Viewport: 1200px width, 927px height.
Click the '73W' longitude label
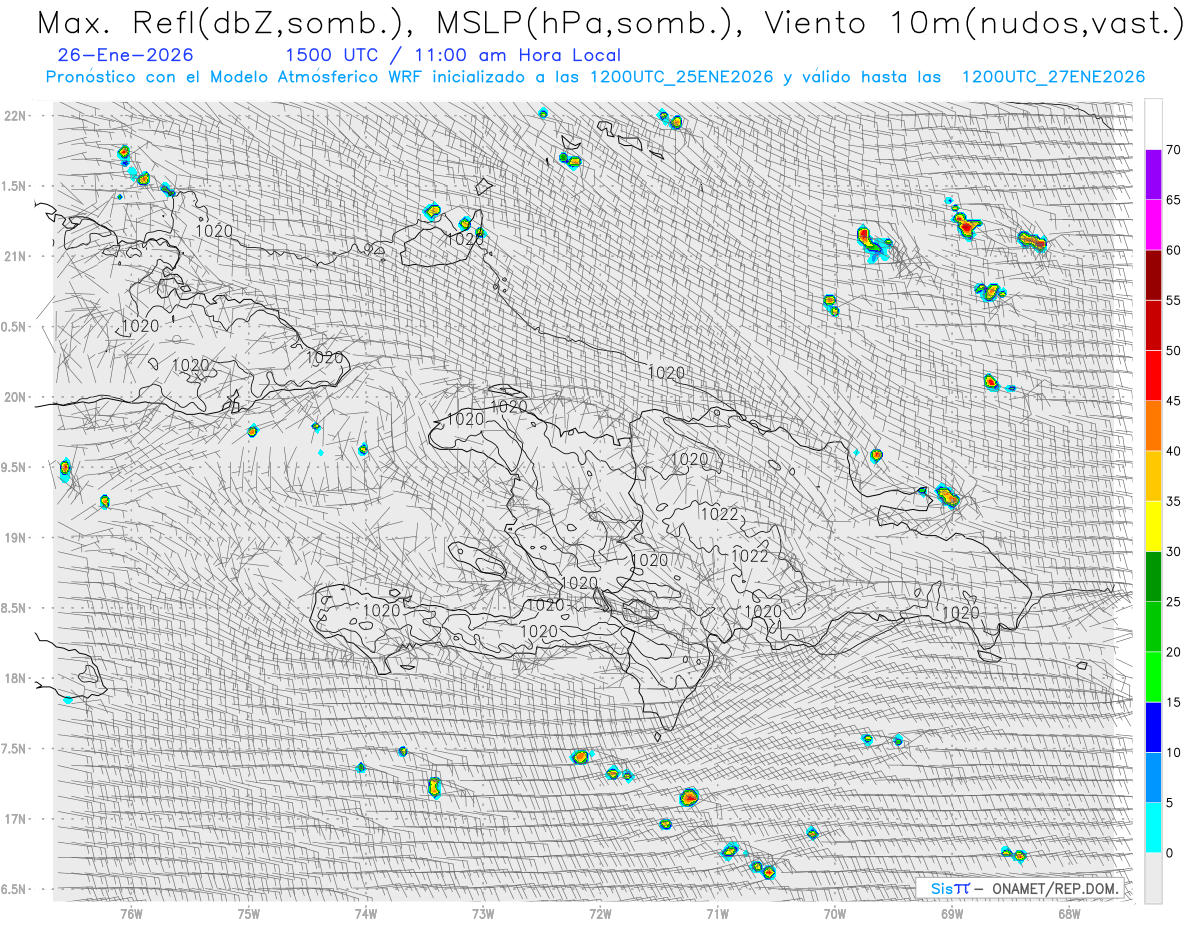click(483, 914)
